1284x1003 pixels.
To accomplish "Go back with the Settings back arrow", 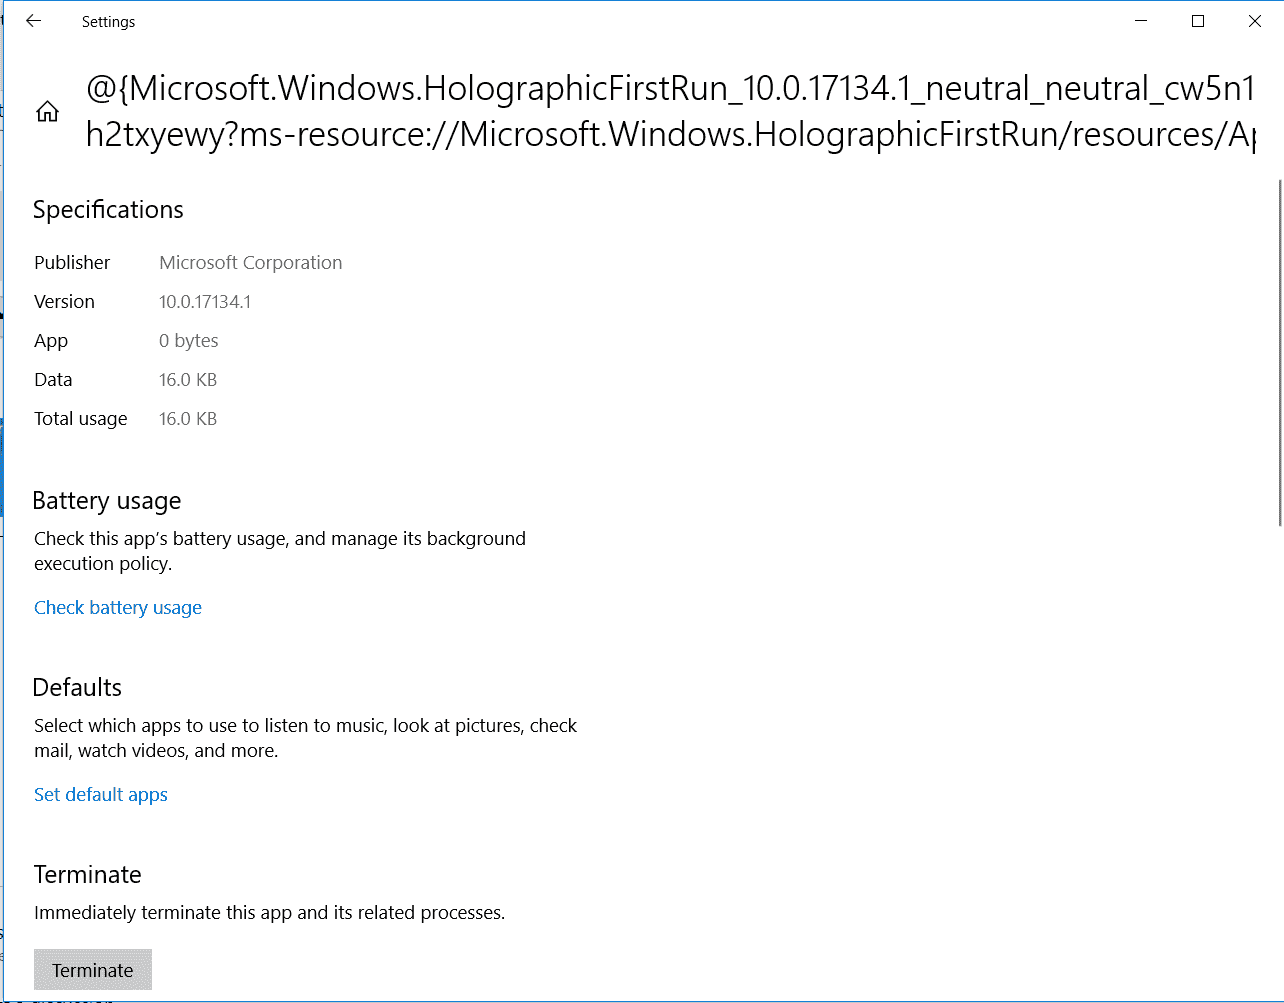I will [34, 21].
